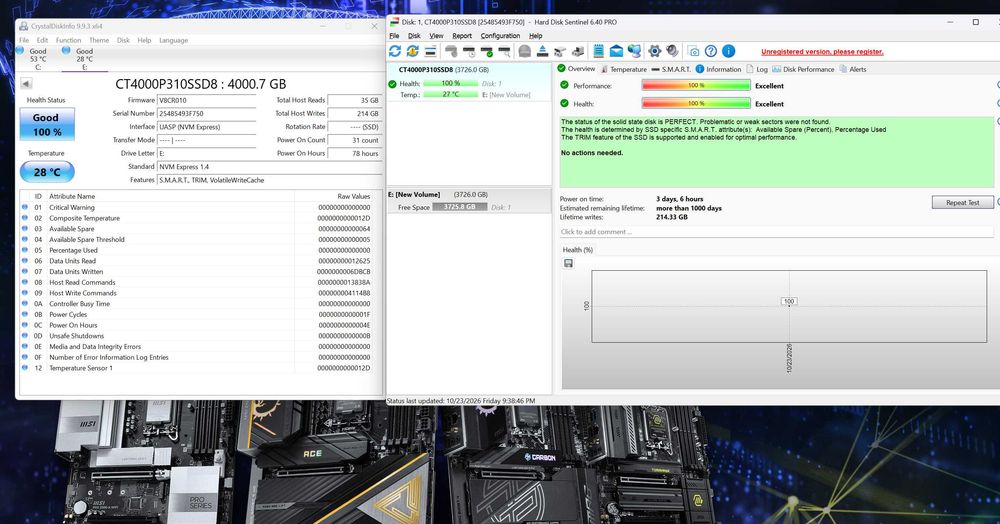Click the blue info circle icon in toolbar
This screenshot has height=524, width=1000.
tap(729, 51)
